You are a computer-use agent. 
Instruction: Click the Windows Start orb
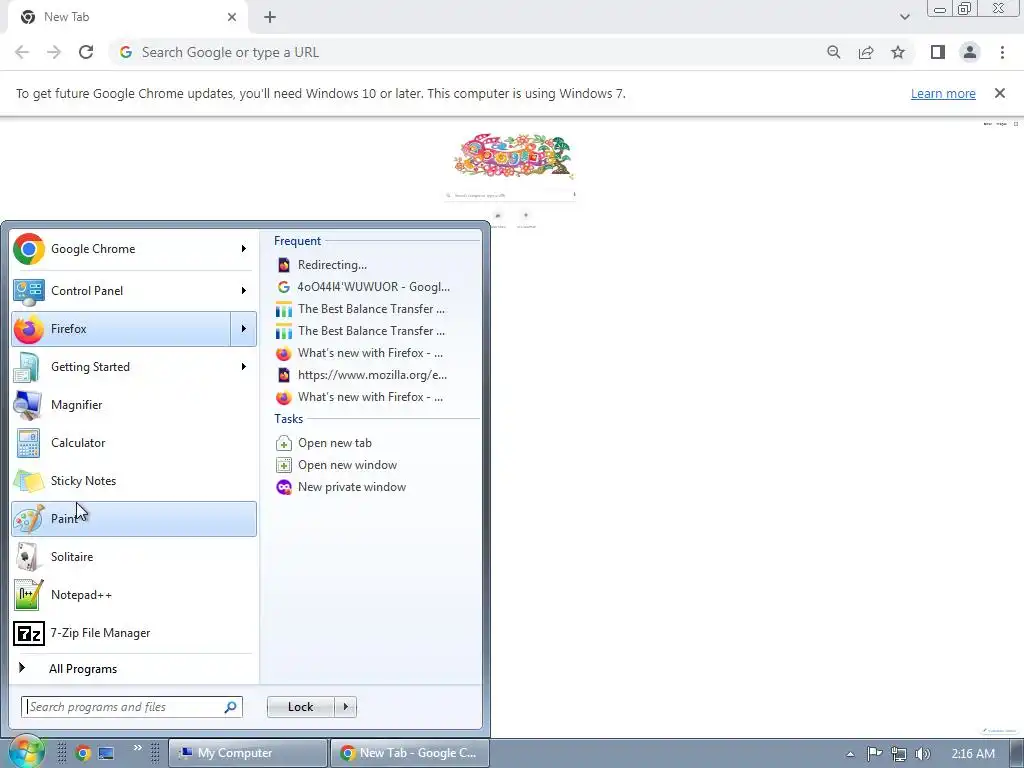[x=25, y=752]
